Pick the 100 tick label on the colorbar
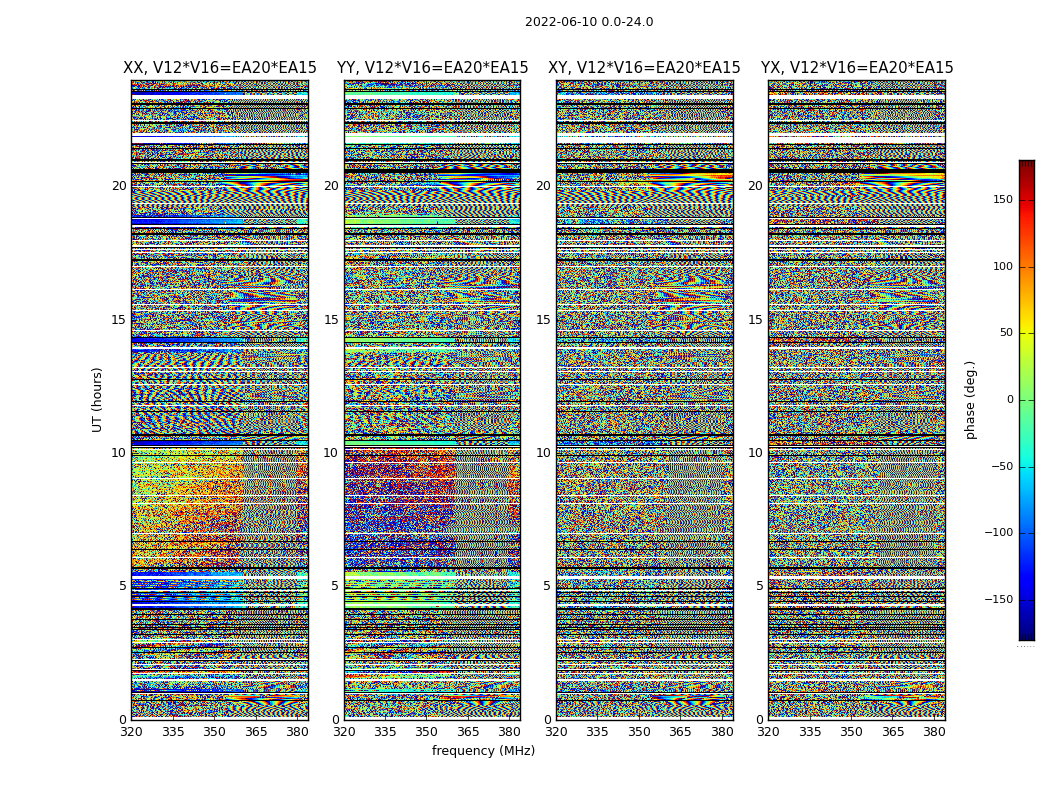 point(1003,266)
